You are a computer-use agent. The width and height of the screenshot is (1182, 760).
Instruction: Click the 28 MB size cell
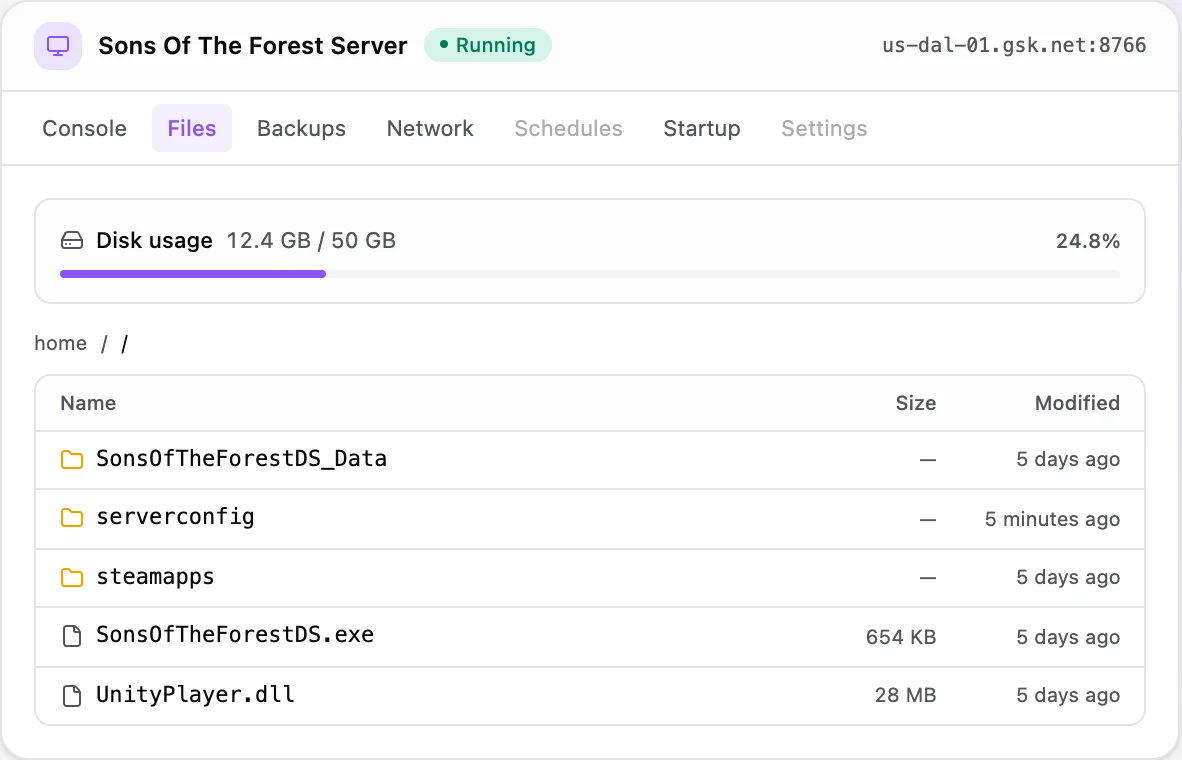[x=905, y=695]
